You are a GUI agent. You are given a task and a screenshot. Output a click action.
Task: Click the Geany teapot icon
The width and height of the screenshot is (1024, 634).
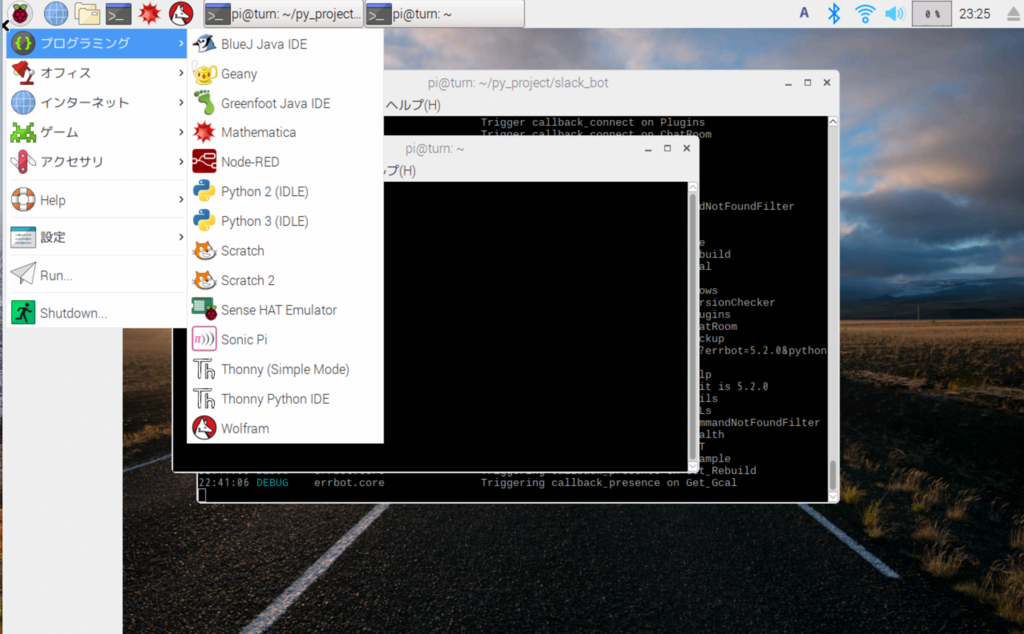click(204, 74)
